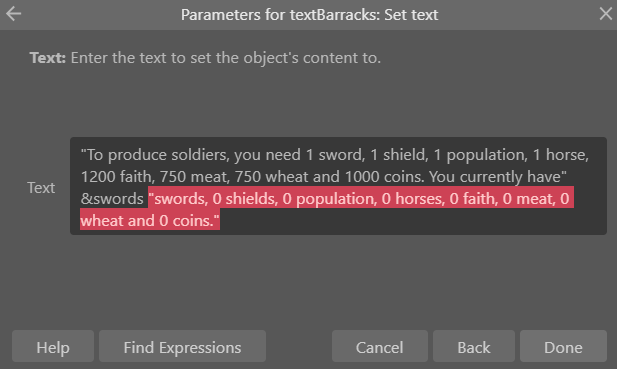Viewport: 617px width, 369px height.
Task: Confirm the expression with Done button
Action: click(563, 346)
